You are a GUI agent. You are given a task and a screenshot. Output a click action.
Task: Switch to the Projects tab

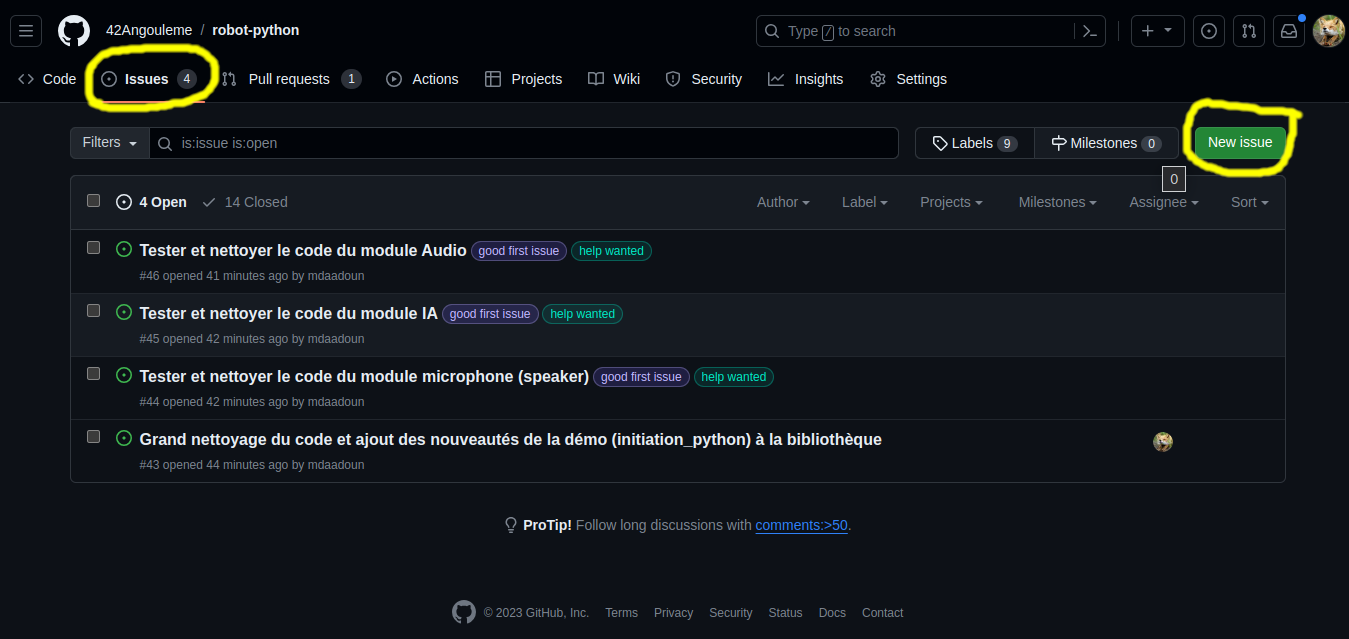523,79
